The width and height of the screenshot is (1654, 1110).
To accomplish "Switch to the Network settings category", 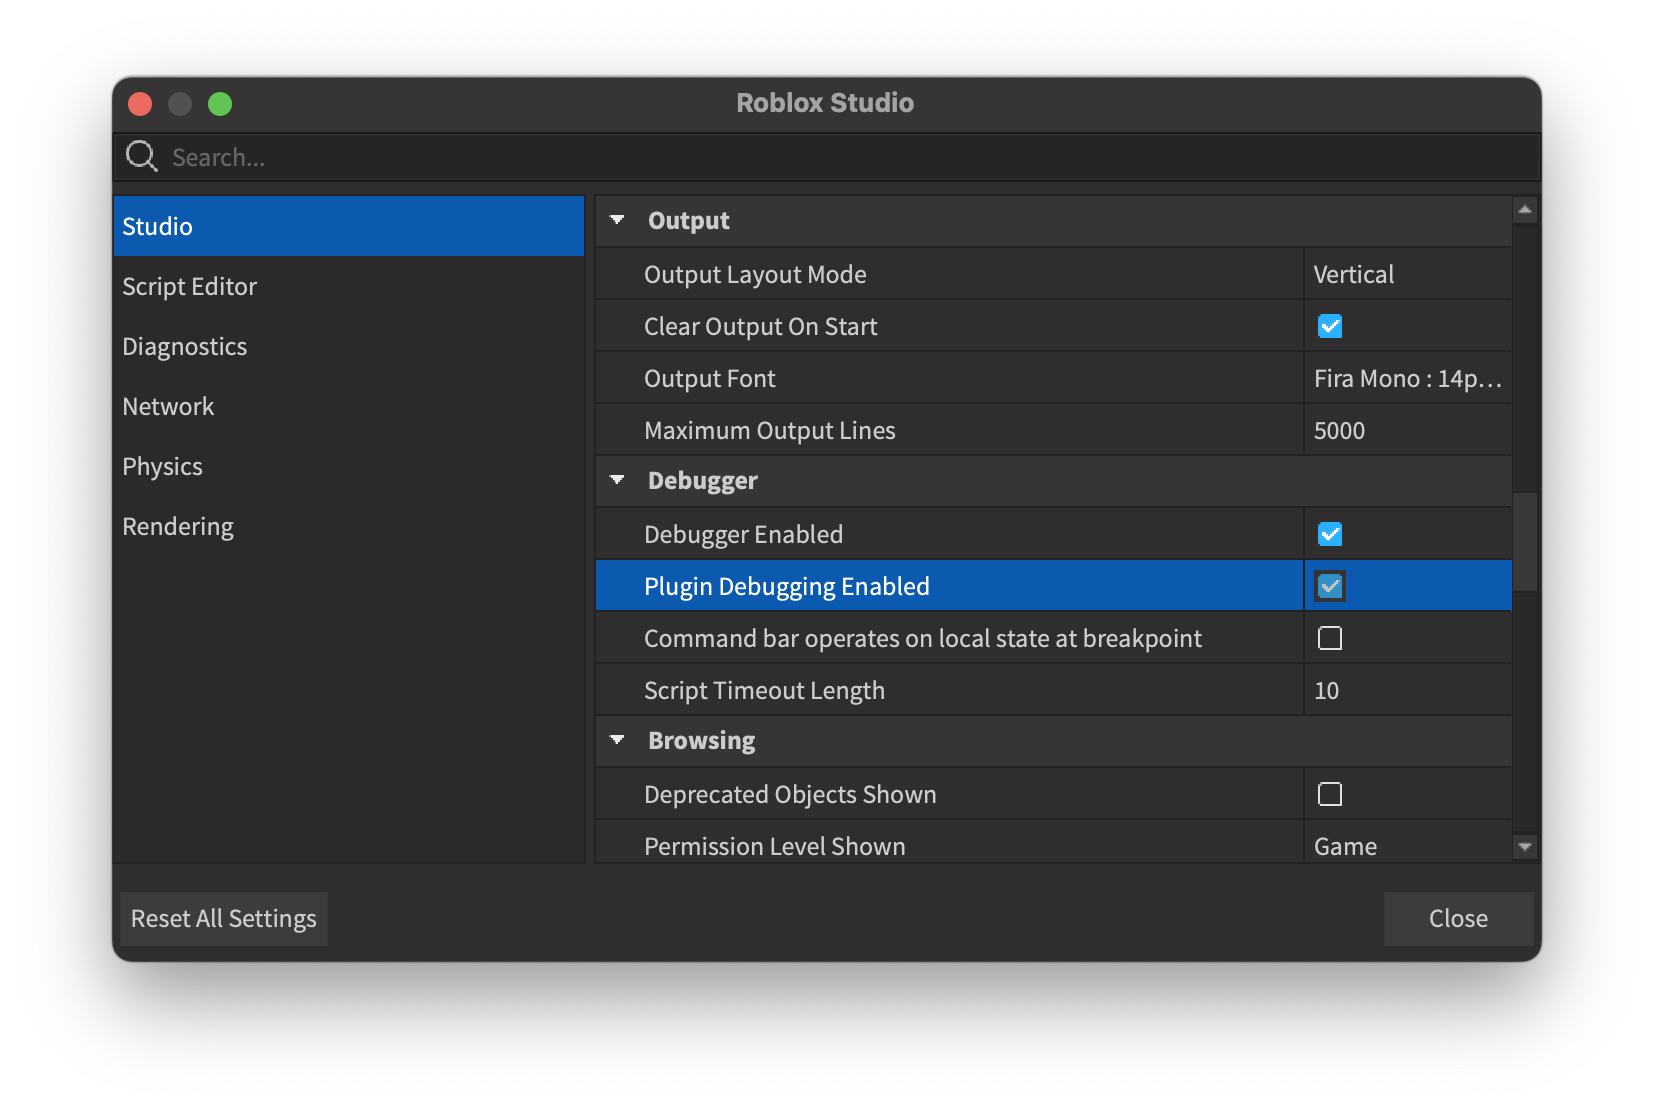I will [349, 406].
